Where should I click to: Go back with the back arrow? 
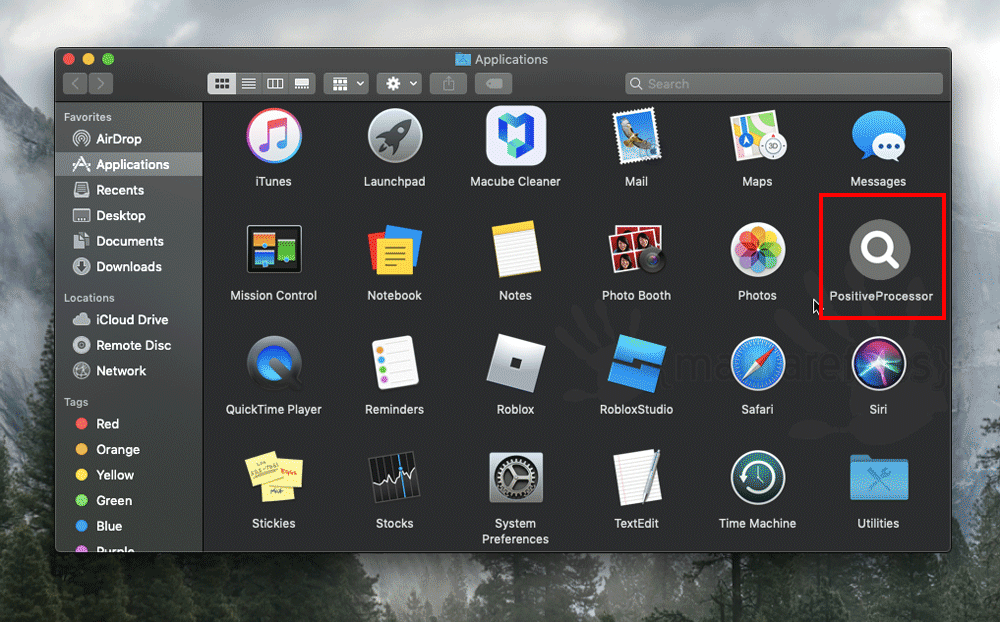click(x=75, y=84)
